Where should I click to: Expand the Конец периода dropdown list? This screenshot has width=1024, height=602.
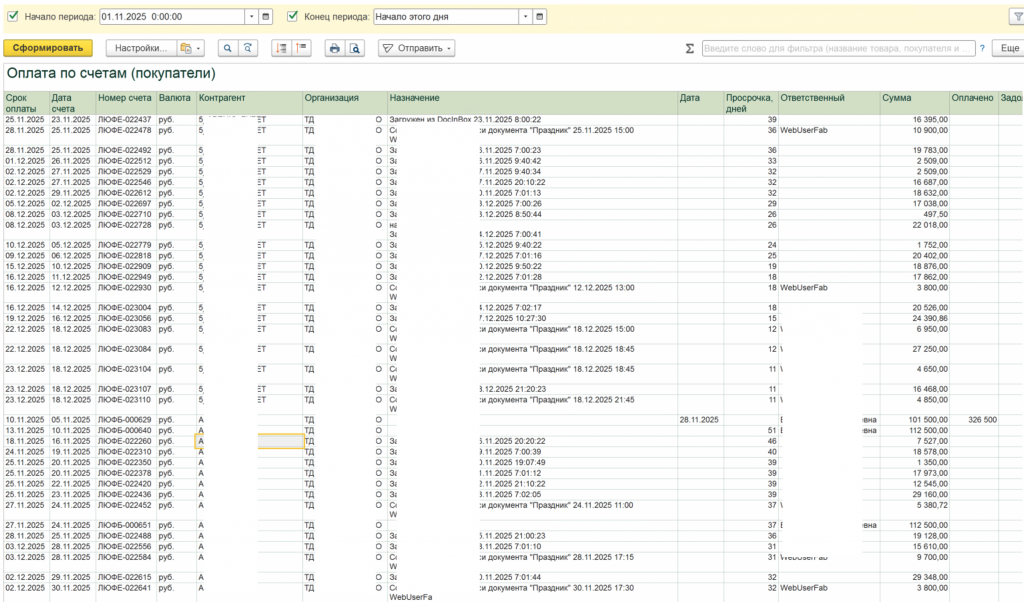tap(525, 17)
